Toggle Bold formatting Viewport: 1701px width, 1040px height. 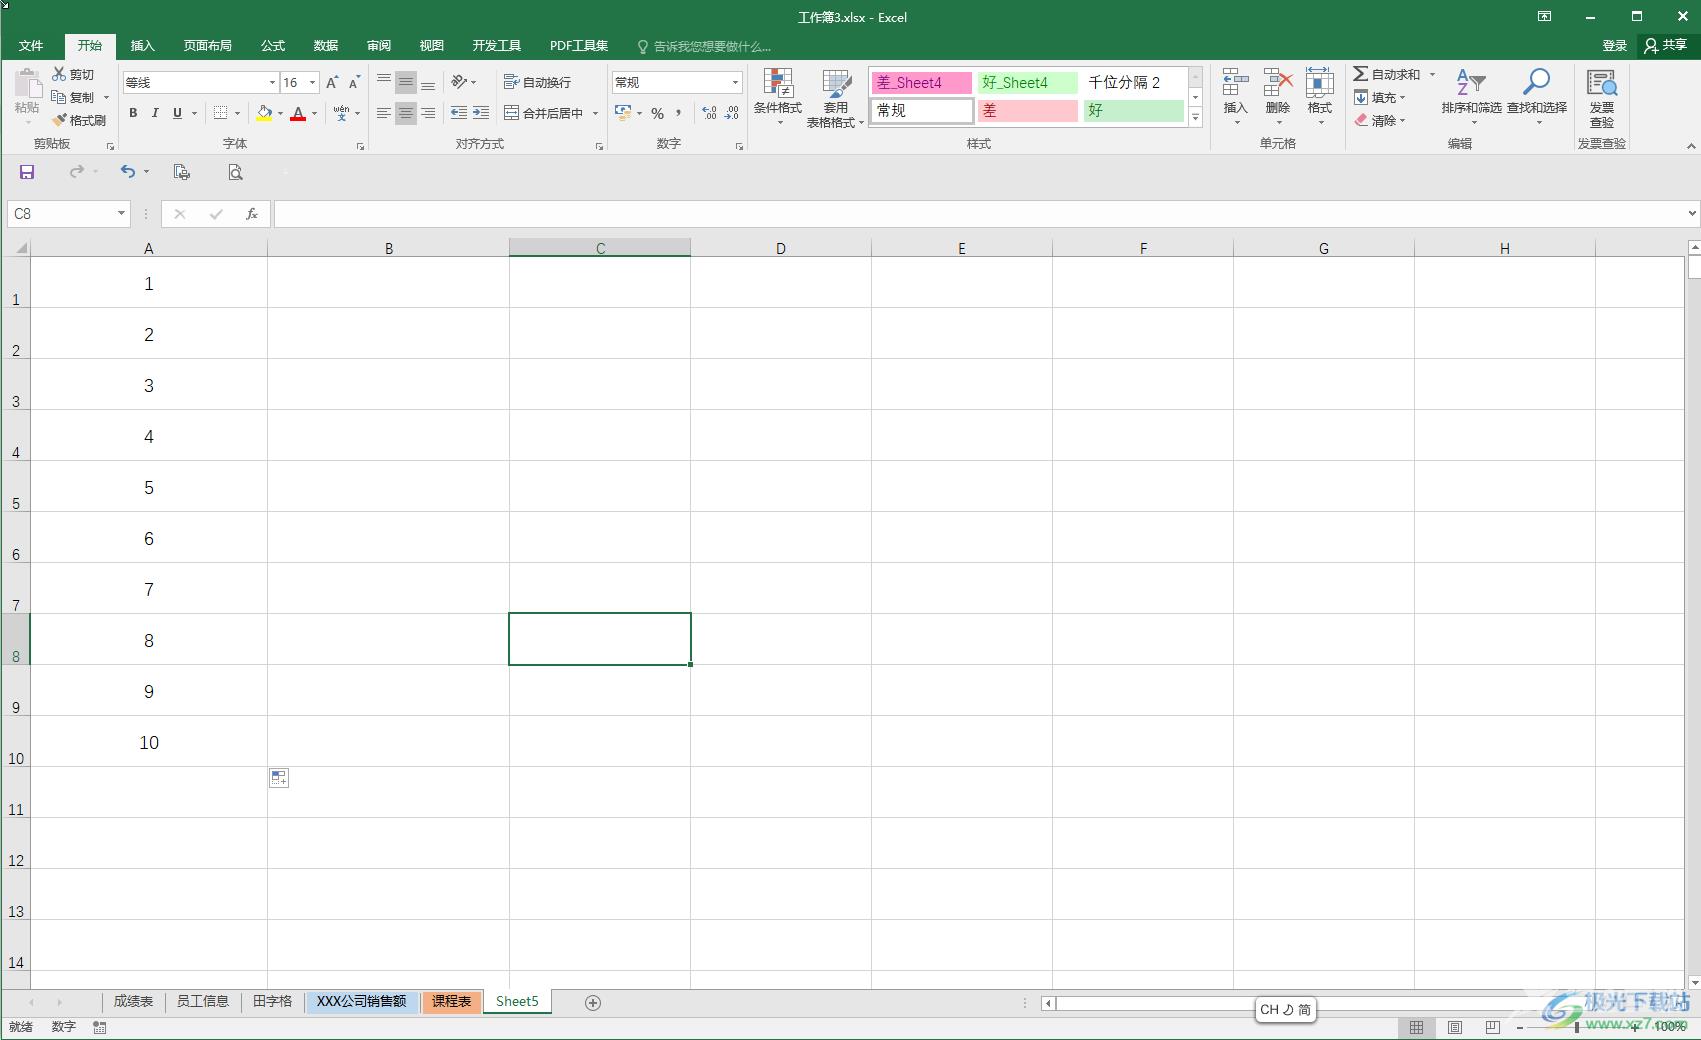click(x=133, y=113)
